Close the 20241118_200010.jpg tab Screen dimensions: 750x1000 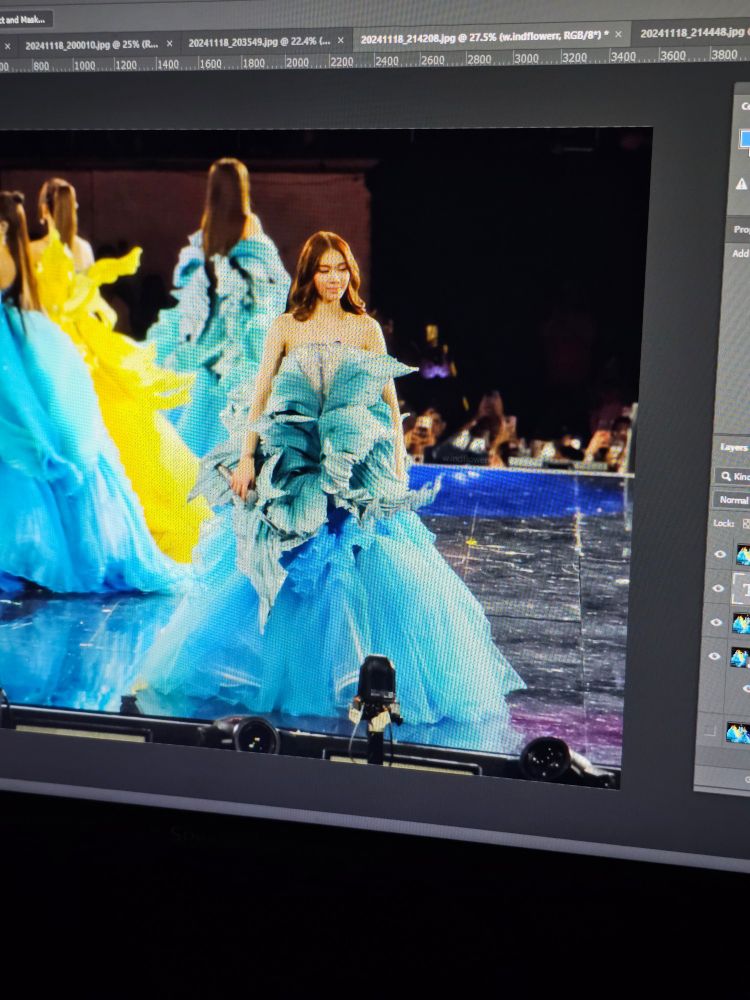169,43
